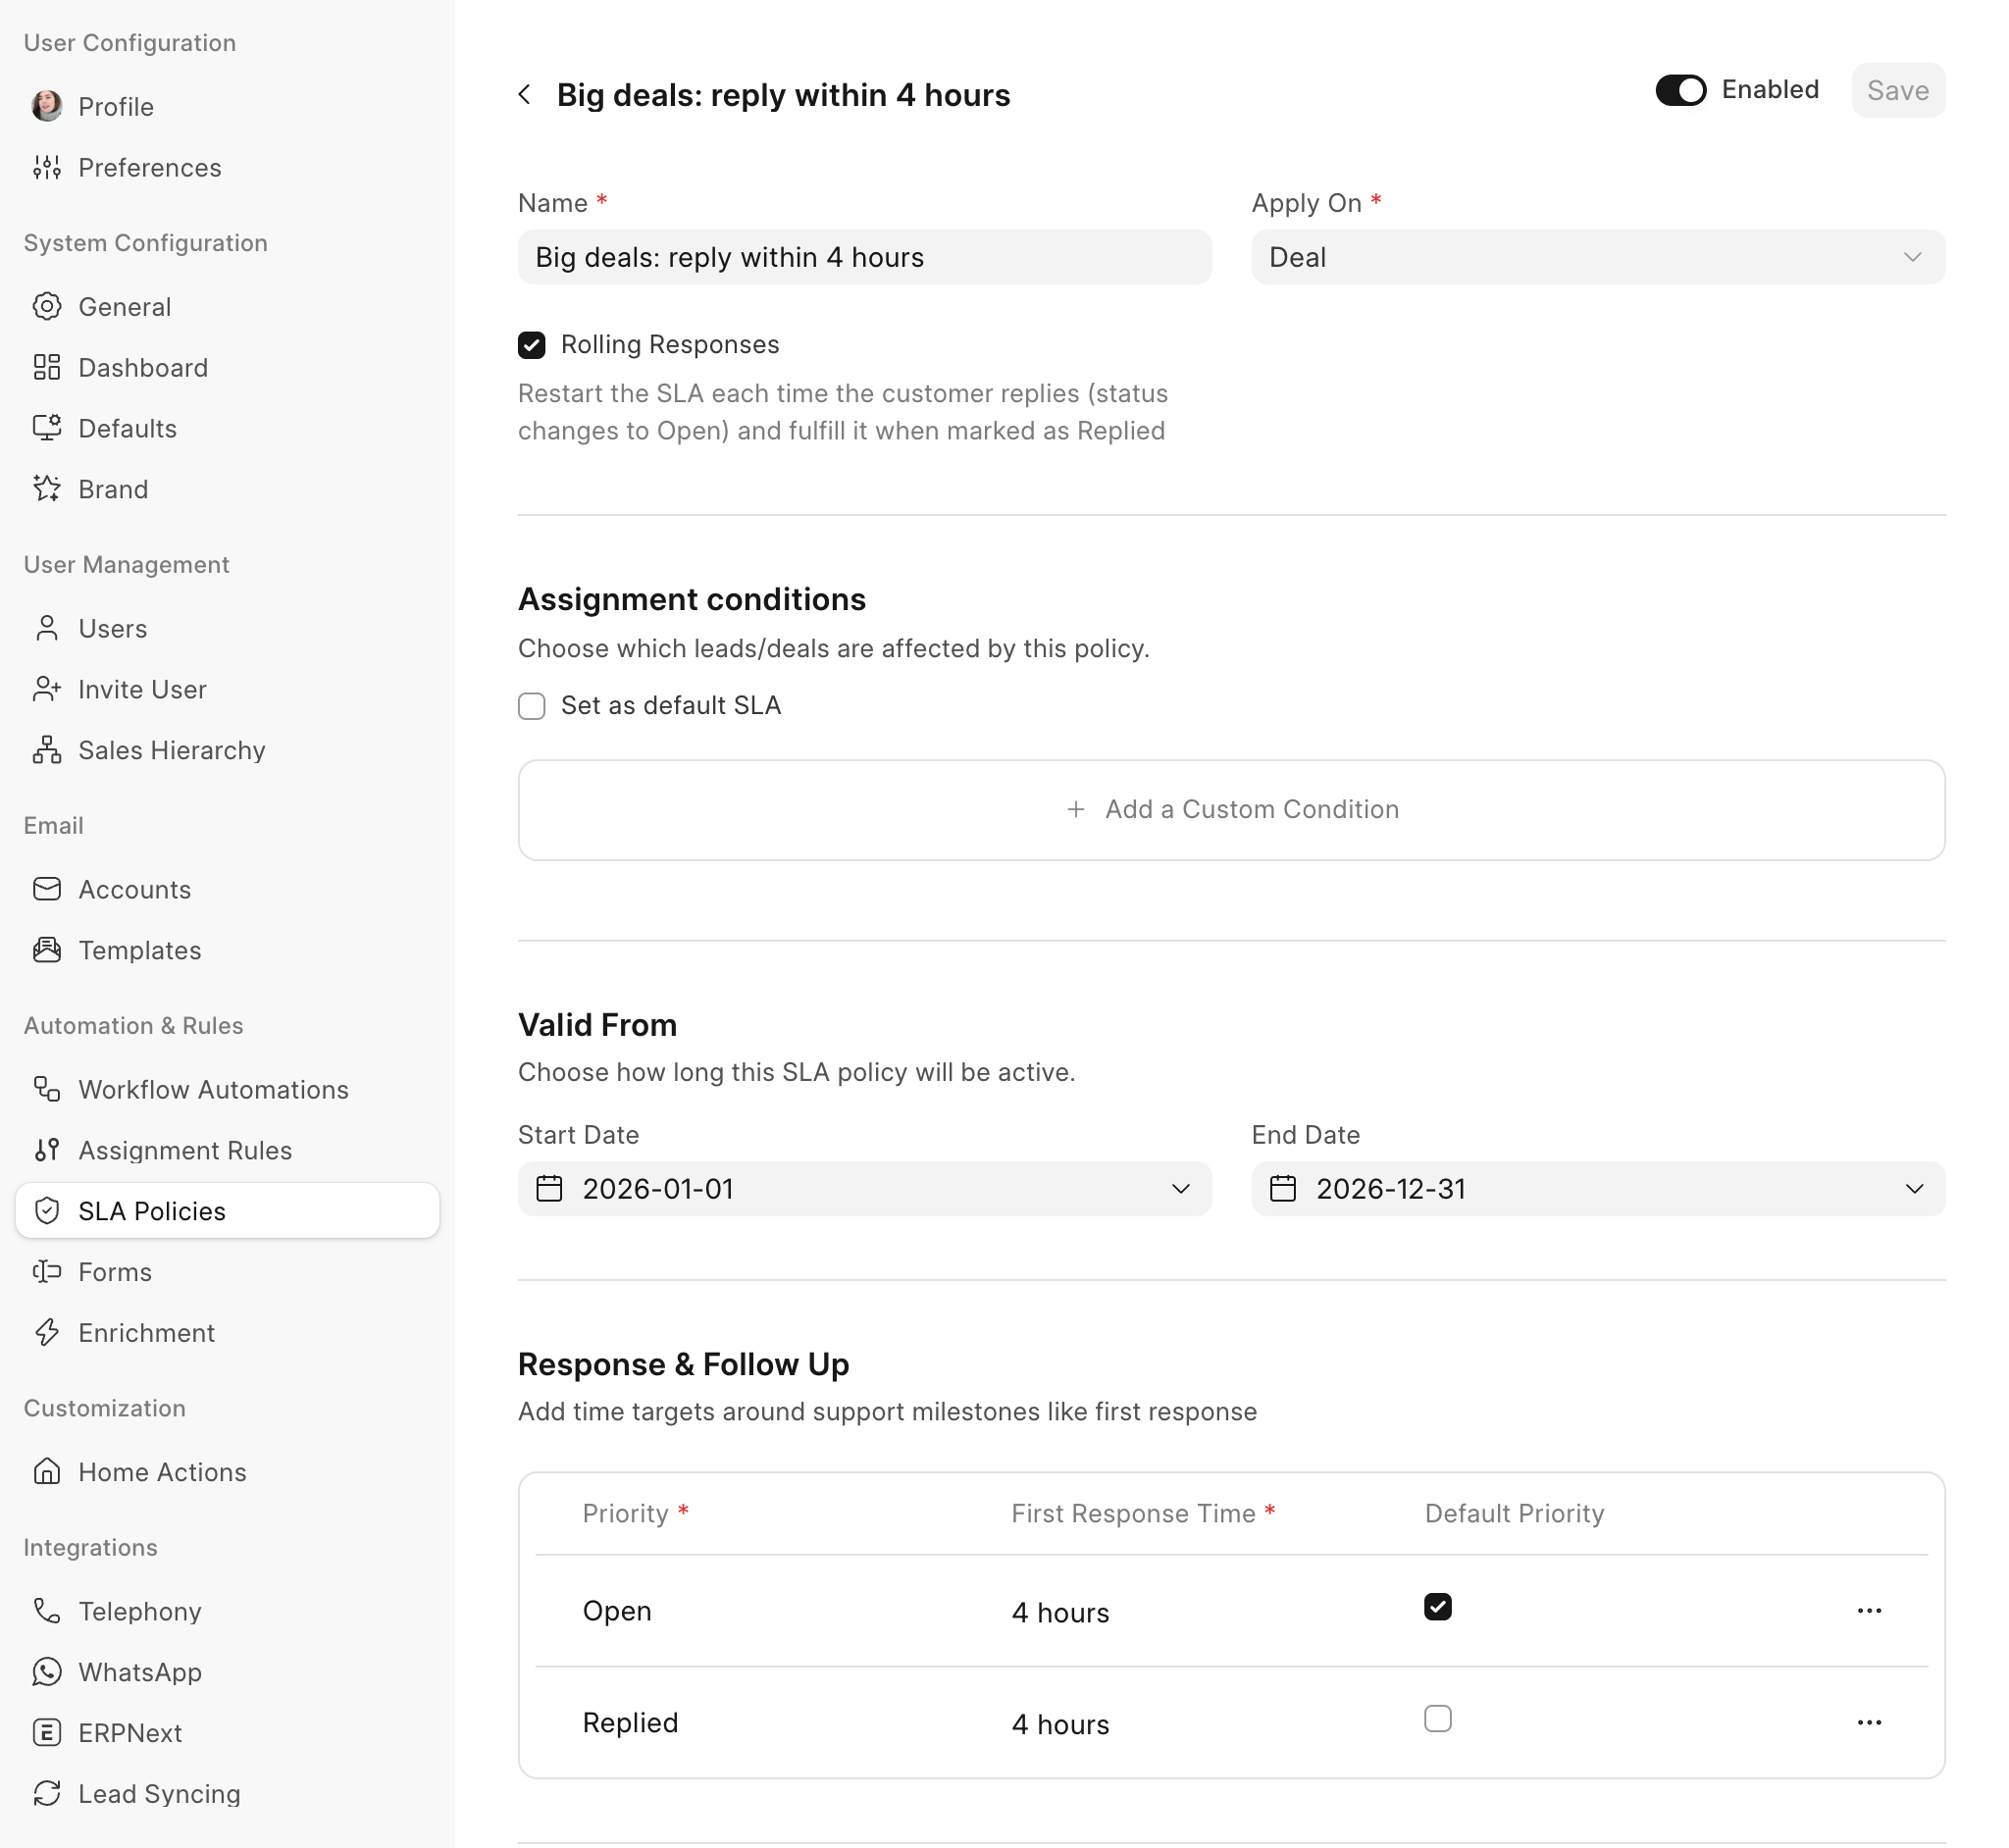
Task: Click the Enrichment lightning icon
Action: (47, 1333)
